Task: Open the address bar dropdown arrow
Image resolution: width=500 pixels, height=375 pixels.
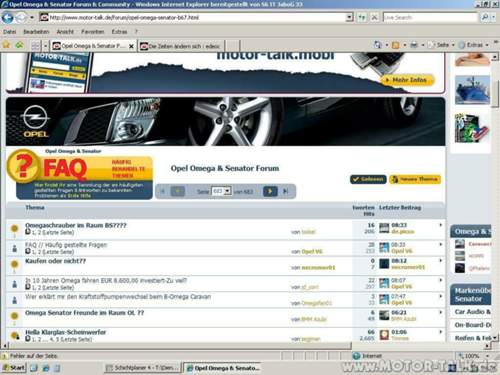Action: coord(349,17)
